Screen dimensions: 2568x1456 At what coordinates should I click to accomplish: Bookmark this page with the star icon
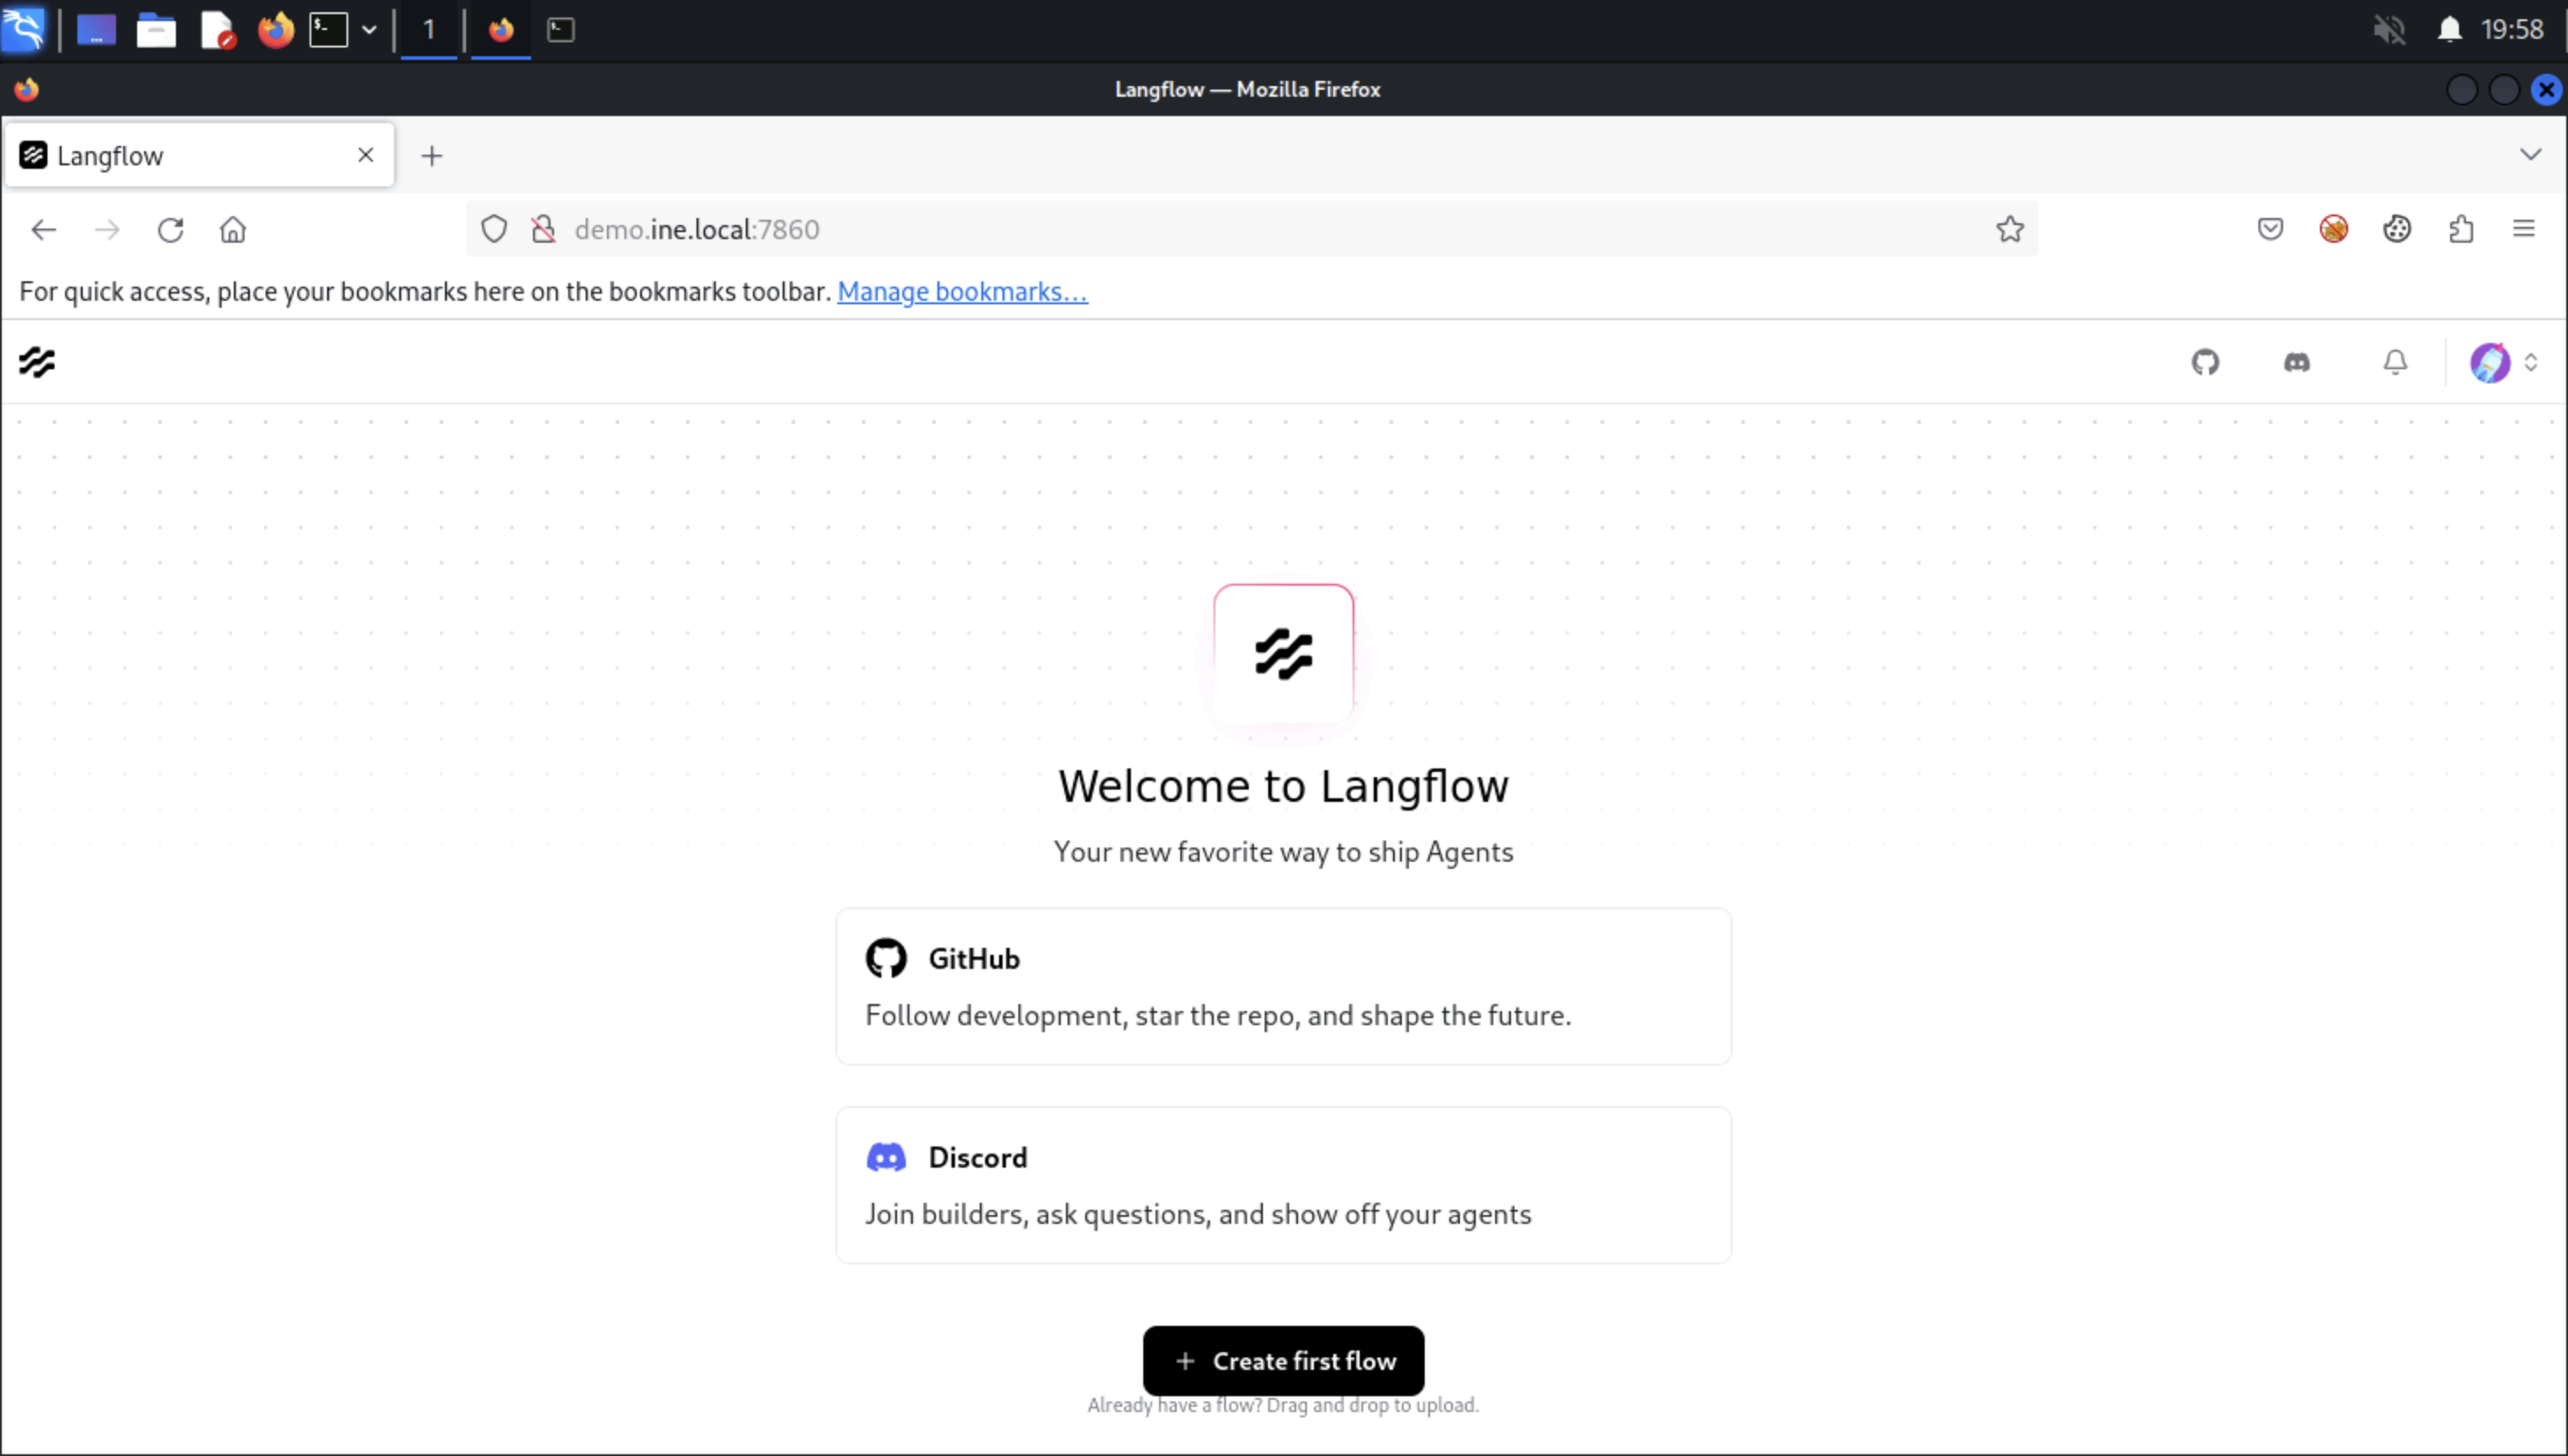pyautogui.click(x=2010, y=229)
